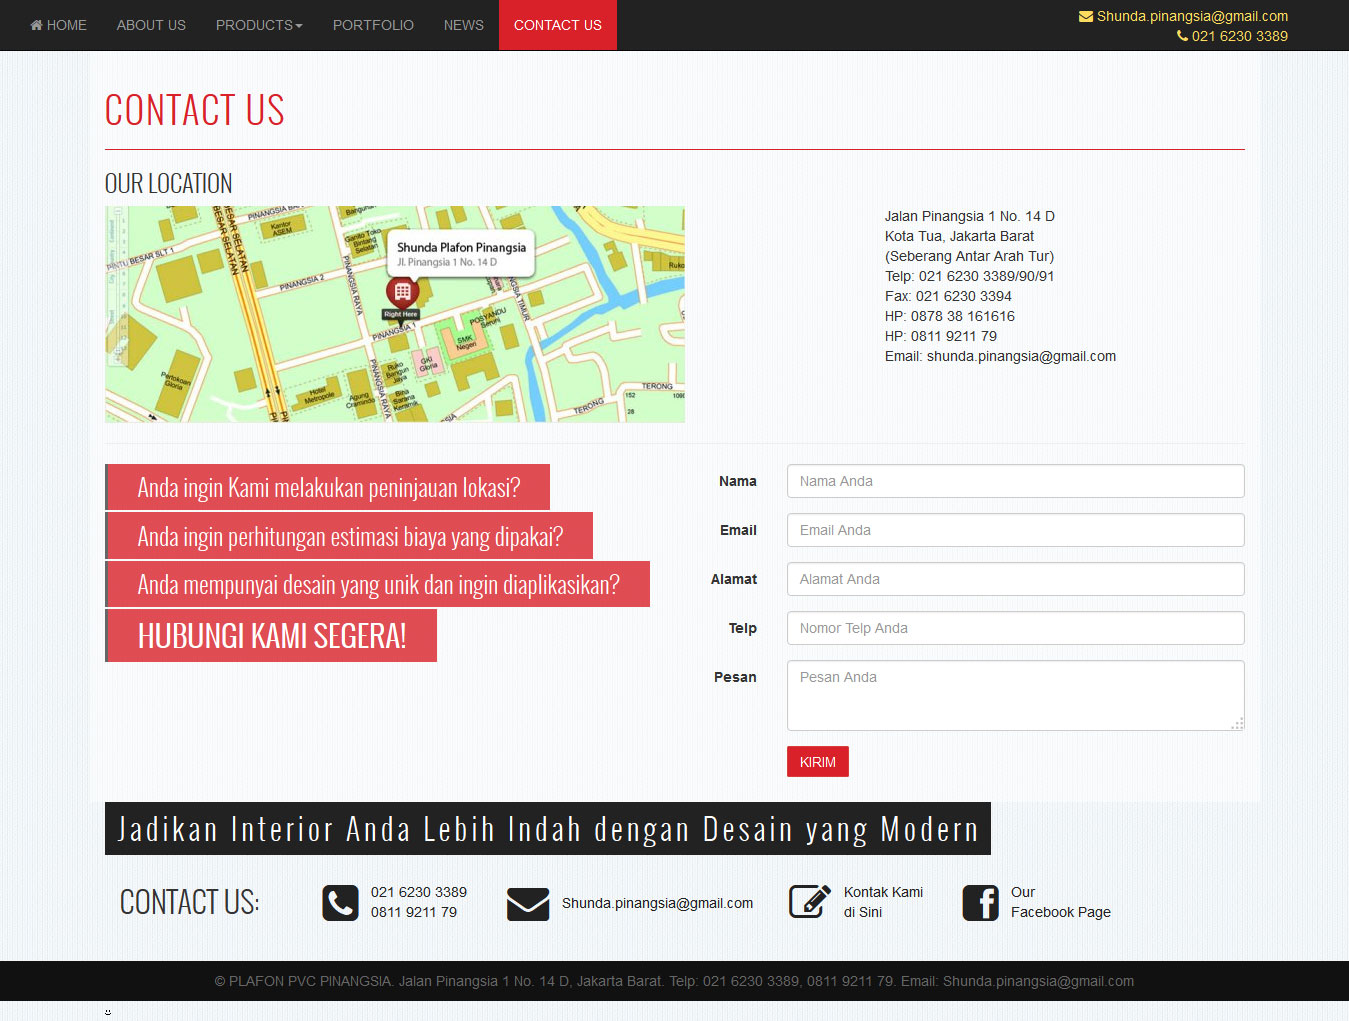Viewport: 1349px width, 1021px height.
Task: Go to the HOME menu item
Action: pyautogui.click(x=58, y=25)
